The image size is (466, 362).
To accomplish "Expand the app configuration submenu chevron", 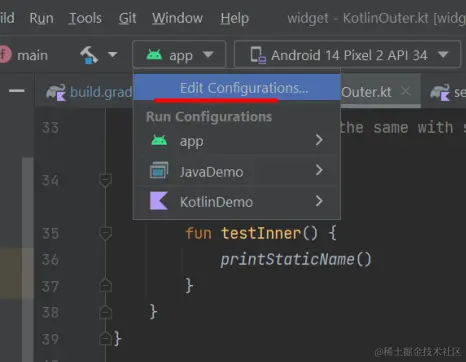I will (x=319, y=140).
